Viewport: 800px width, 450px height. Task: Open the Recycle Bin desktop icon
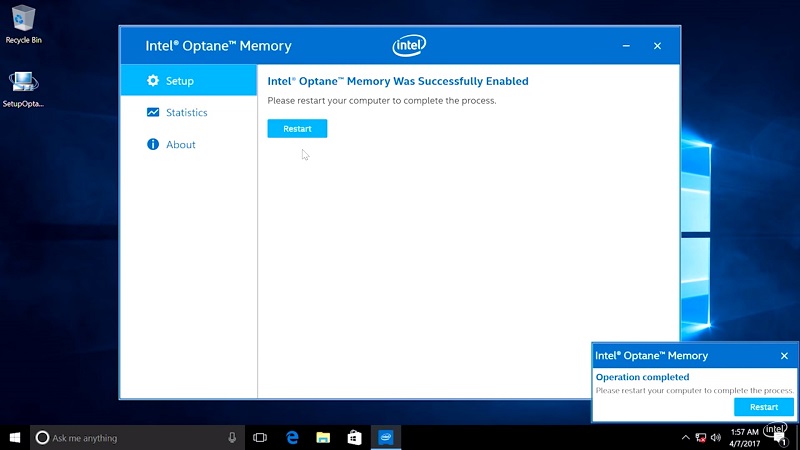(x=23, y=24)
